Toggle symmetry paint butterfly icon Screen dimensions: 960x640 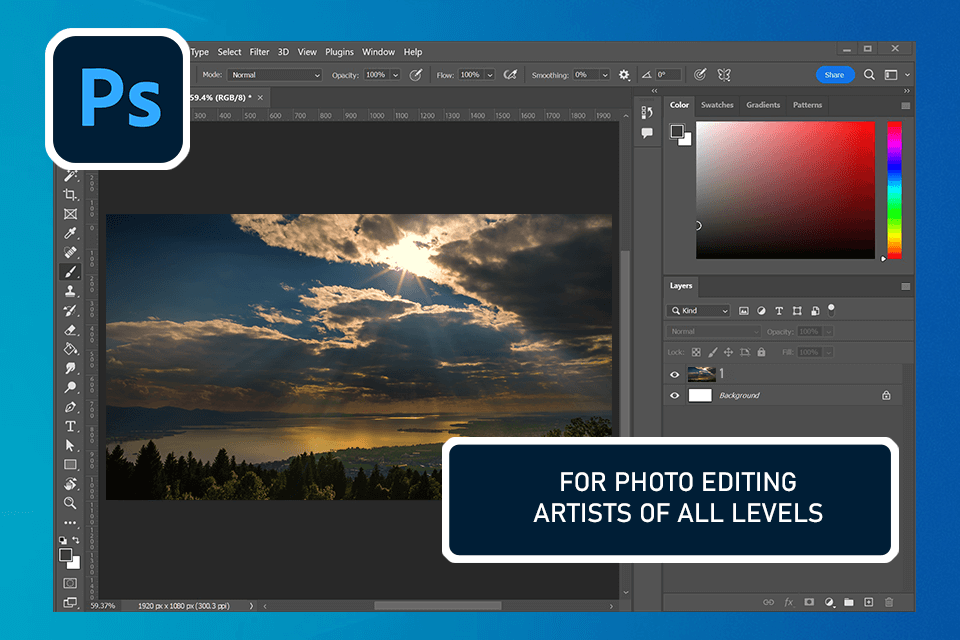[724, 75]
